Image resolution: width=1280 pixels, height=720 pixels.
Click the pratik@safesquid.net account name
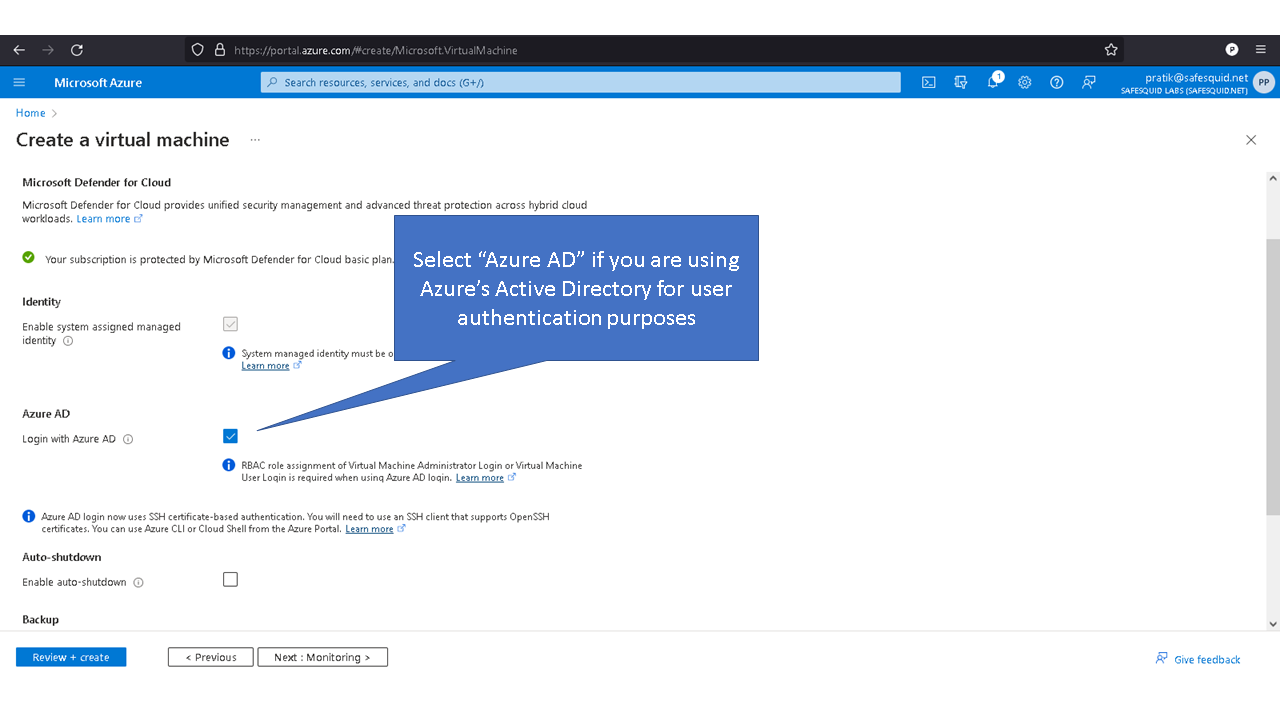click(1197, 77)
